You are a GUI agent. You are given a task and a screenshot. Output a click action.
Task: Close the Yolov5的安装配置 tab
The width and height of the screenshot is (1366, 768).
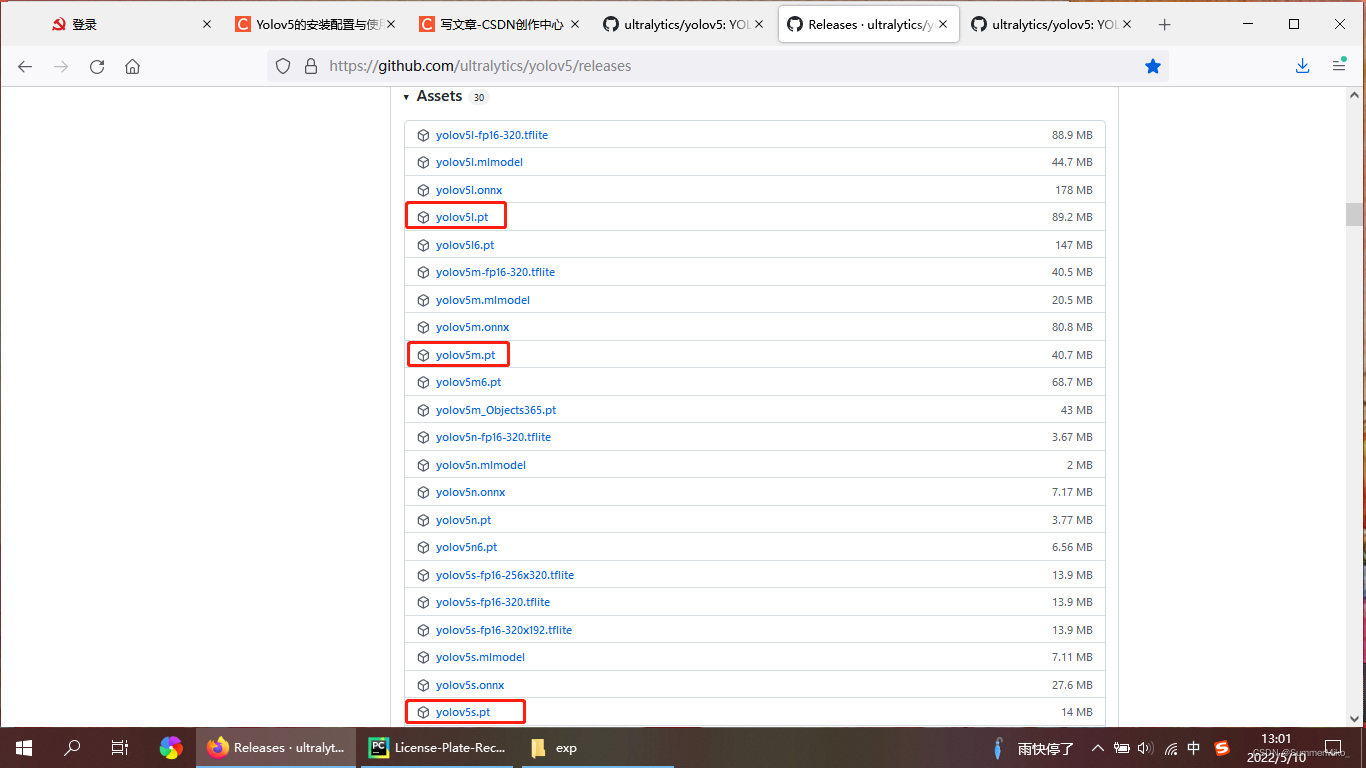[x=391, y=25]
